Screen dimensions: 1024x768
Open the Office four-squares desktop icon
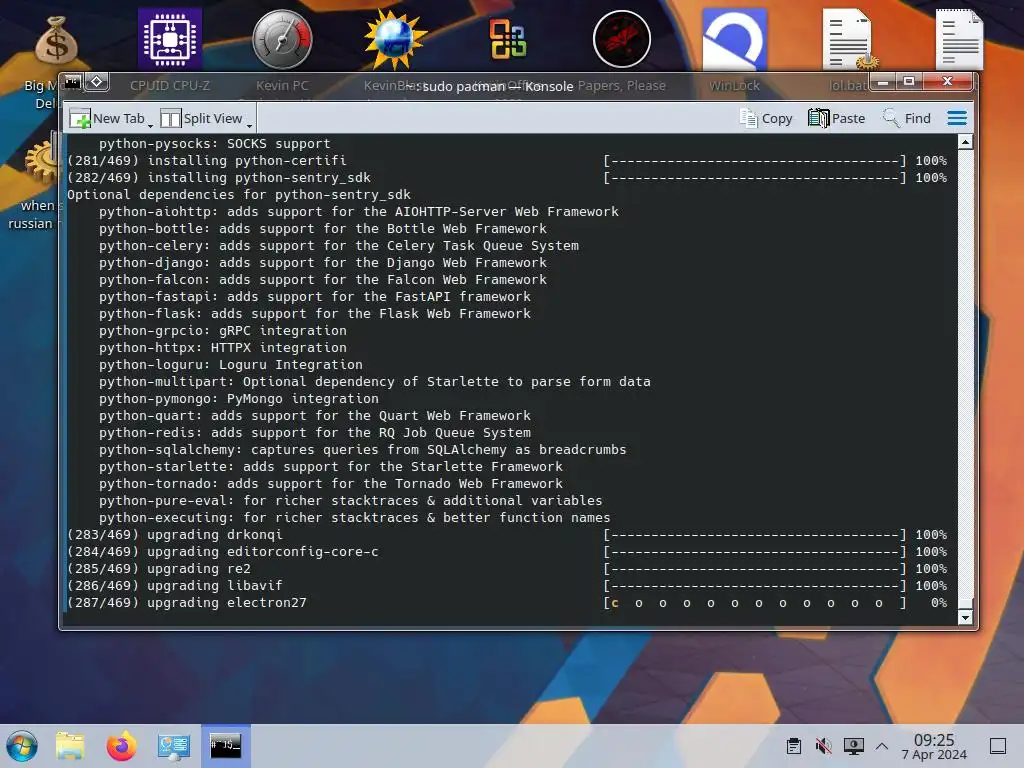[x=508, y=39]
